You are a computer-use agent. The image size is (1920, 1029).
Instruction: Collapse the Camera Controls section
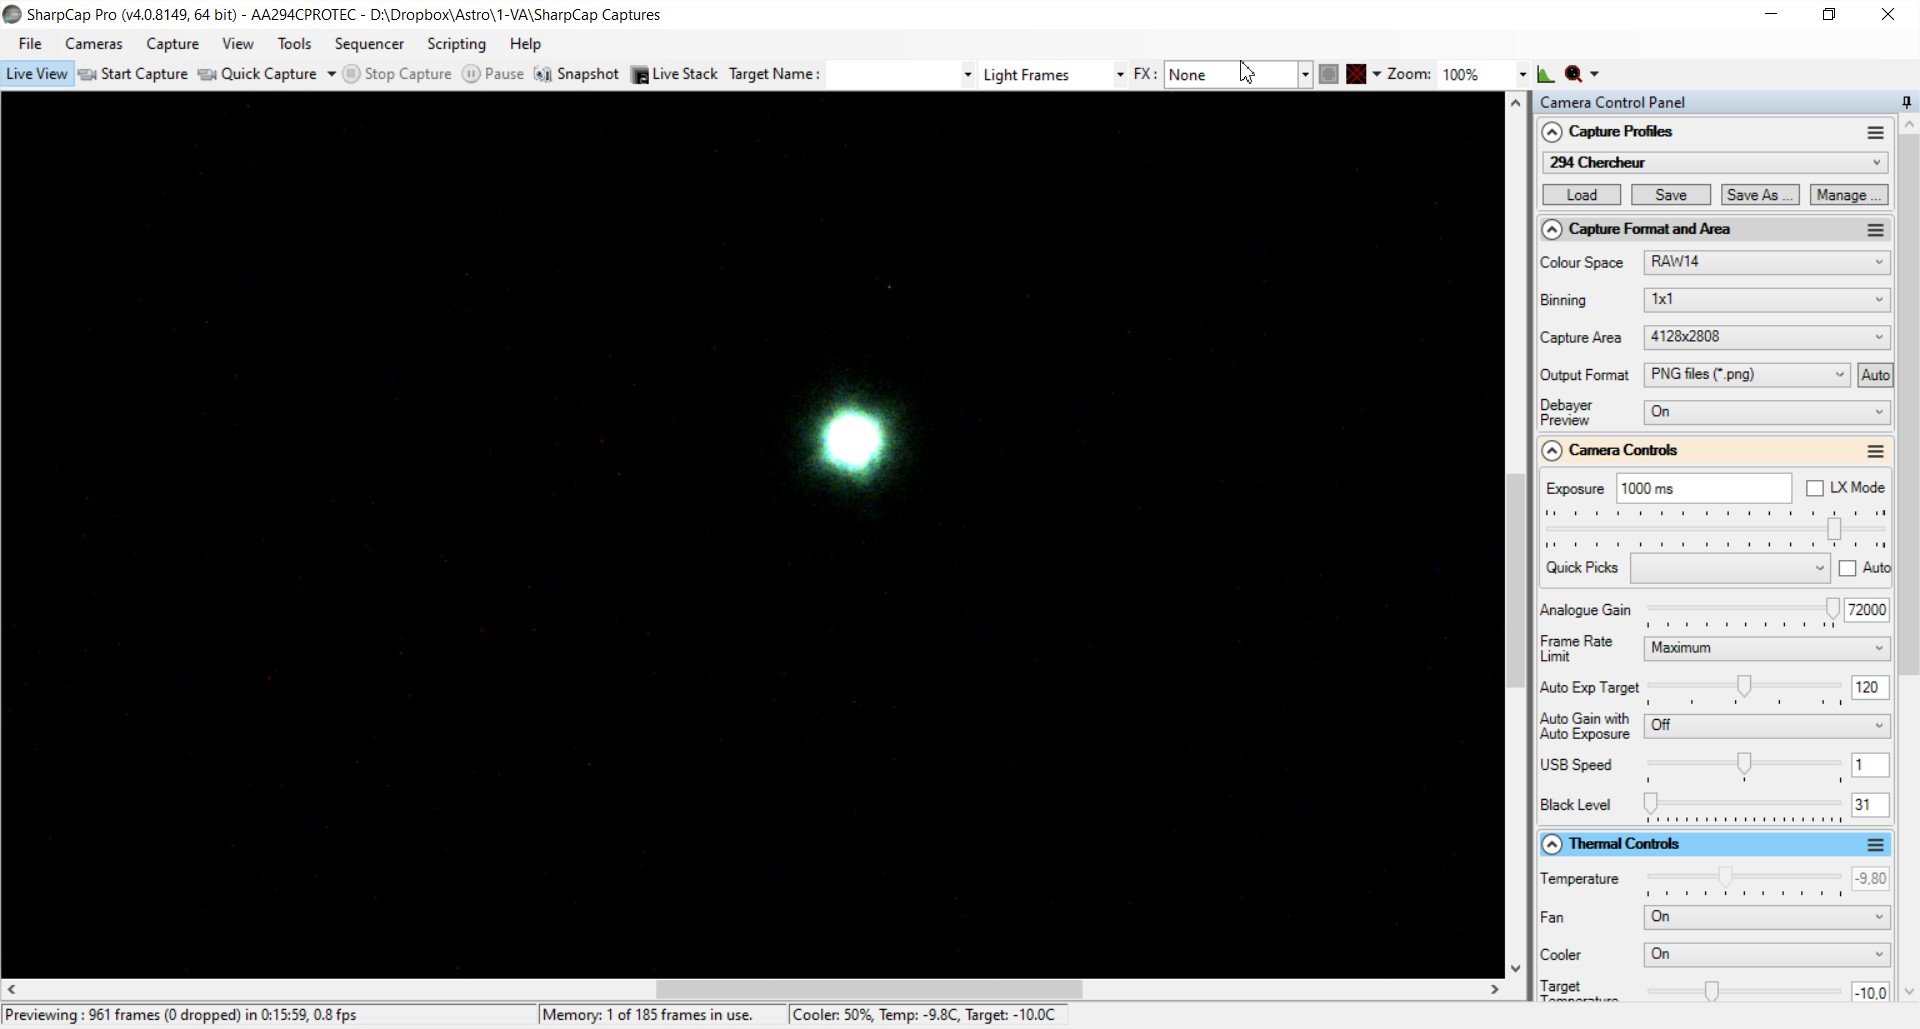point(1552,451)
